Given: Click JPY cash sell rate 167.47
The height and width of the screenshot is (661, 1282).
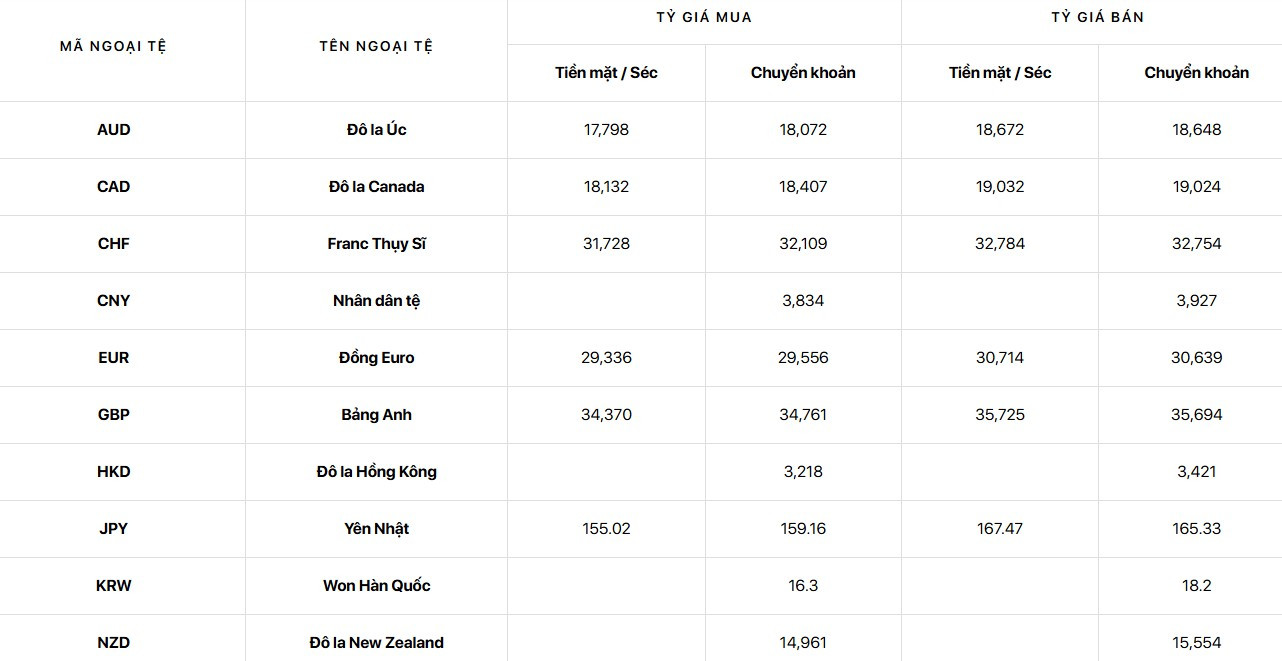Looking at the screenshot, I should click(1000, 529).
